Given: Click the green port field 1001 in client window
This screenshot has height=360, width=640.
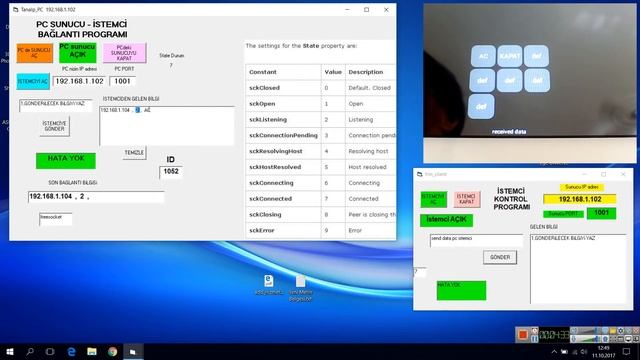Looking at the screenshot, I should pos(601,213).
